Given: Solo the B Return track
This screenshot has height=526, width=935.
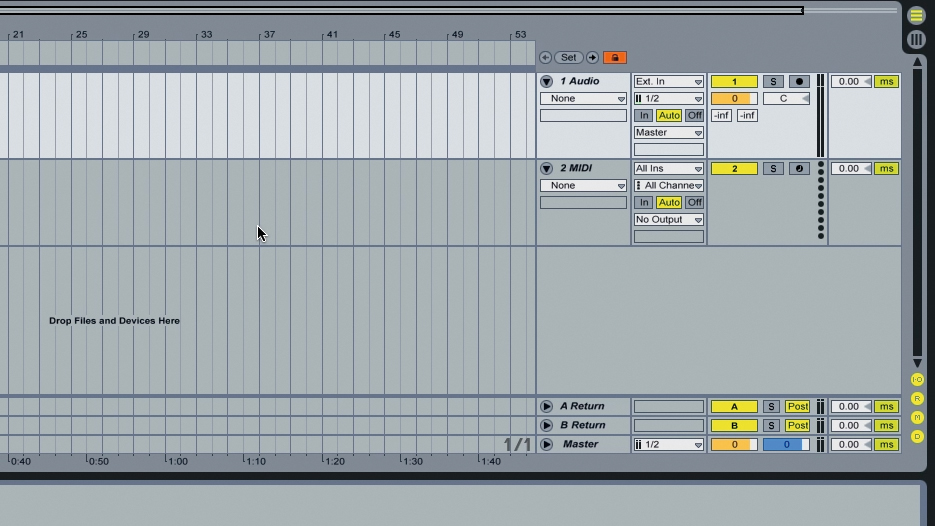Looking at the screenshot, I should click(771, 426).
